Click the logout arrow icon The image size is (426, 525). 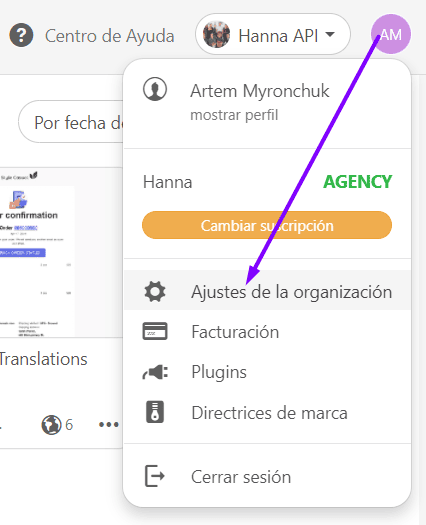pyautogui.click(x=154, y=476)
